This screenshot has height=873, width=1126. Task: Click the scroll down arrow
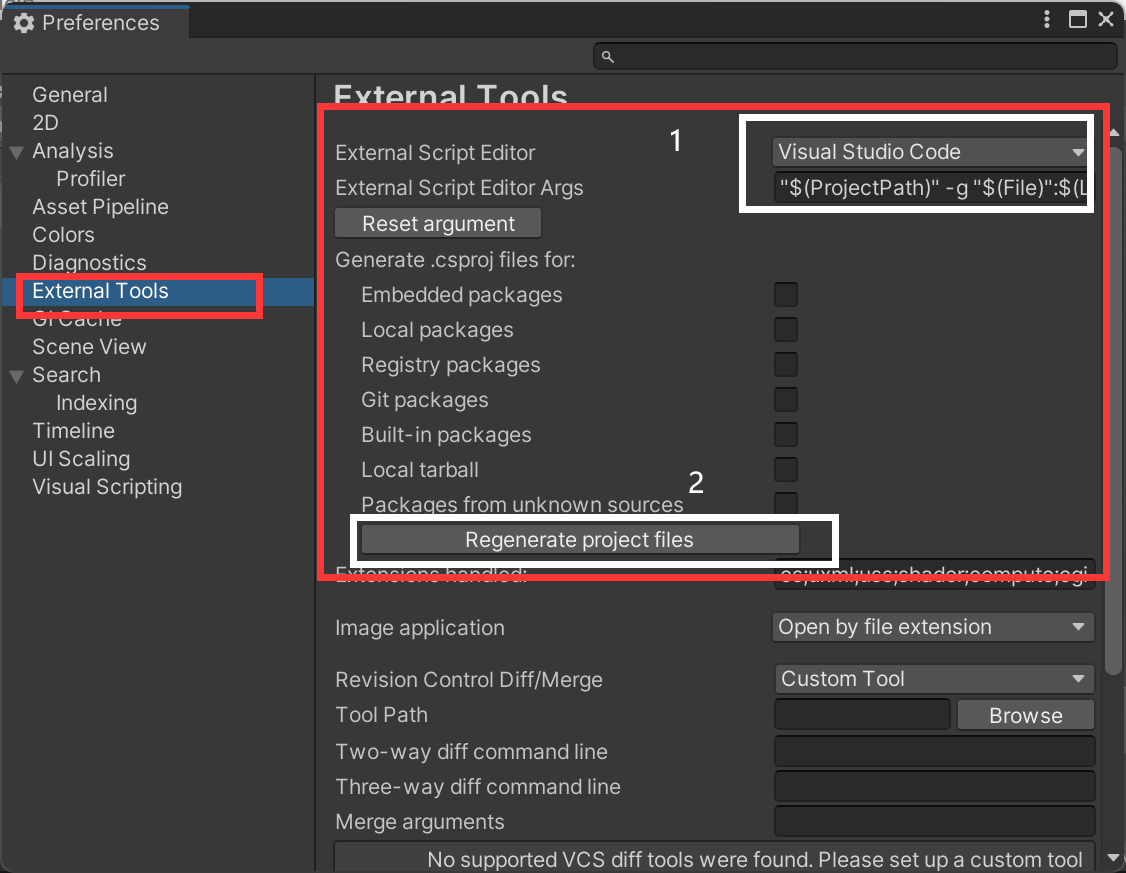1114,858
